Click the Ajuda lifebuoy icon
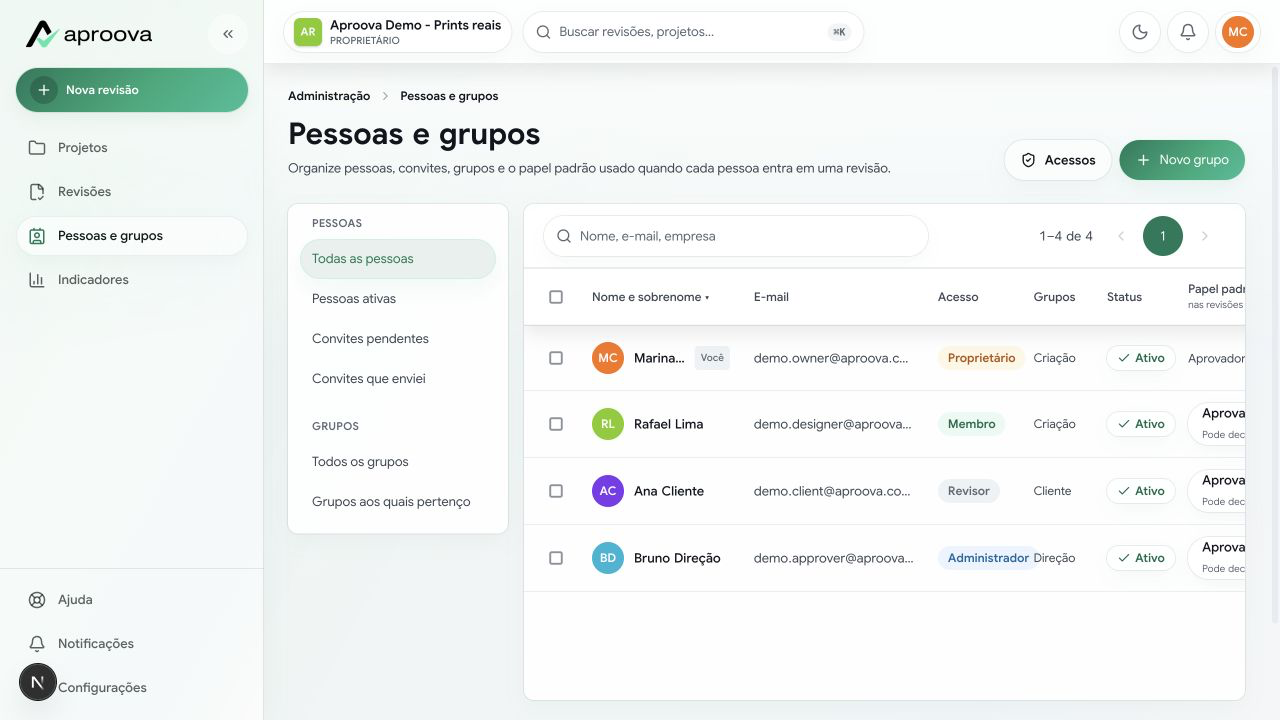The width and height of the screenshot is (1280, 720). [x=37, y=600]
